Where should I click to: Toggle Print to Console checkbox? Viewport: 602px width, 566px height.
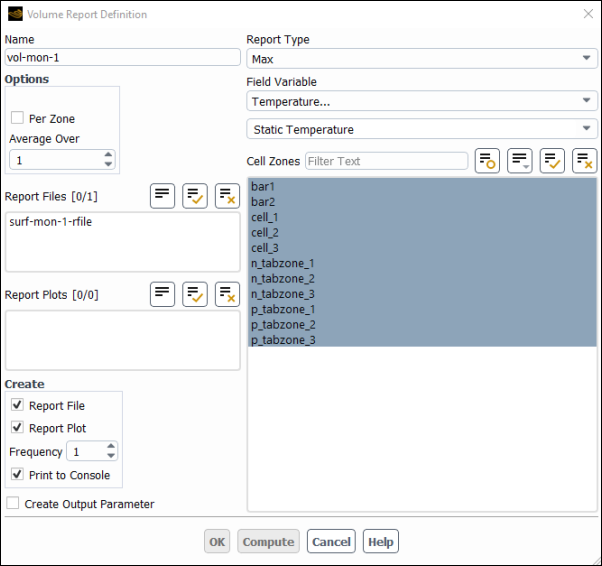18,475
